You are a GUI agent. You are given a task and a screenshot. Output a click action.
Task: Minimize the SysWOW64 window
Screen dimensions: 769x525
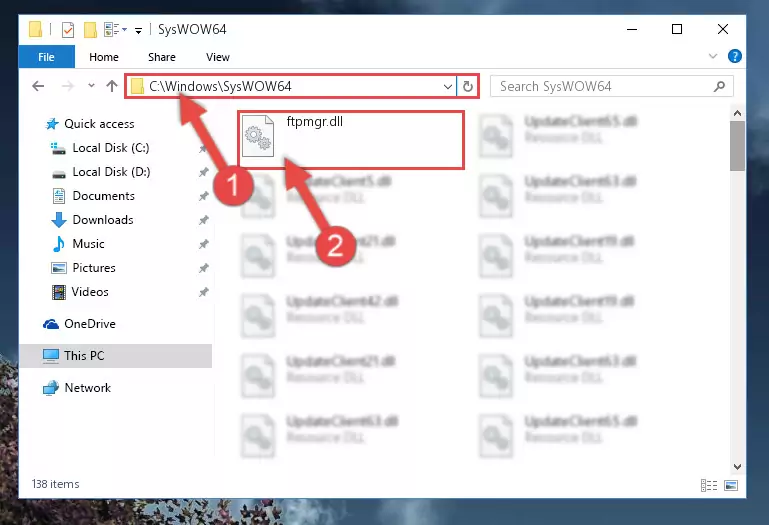click(632, 29)
